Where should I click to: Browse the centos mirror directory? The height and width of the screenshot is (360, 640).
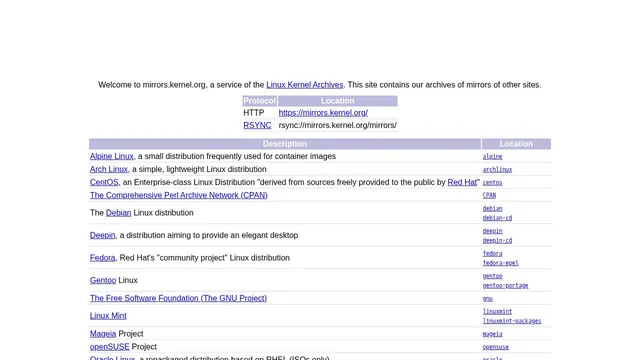pyautogui.click(x=492, y=182)
